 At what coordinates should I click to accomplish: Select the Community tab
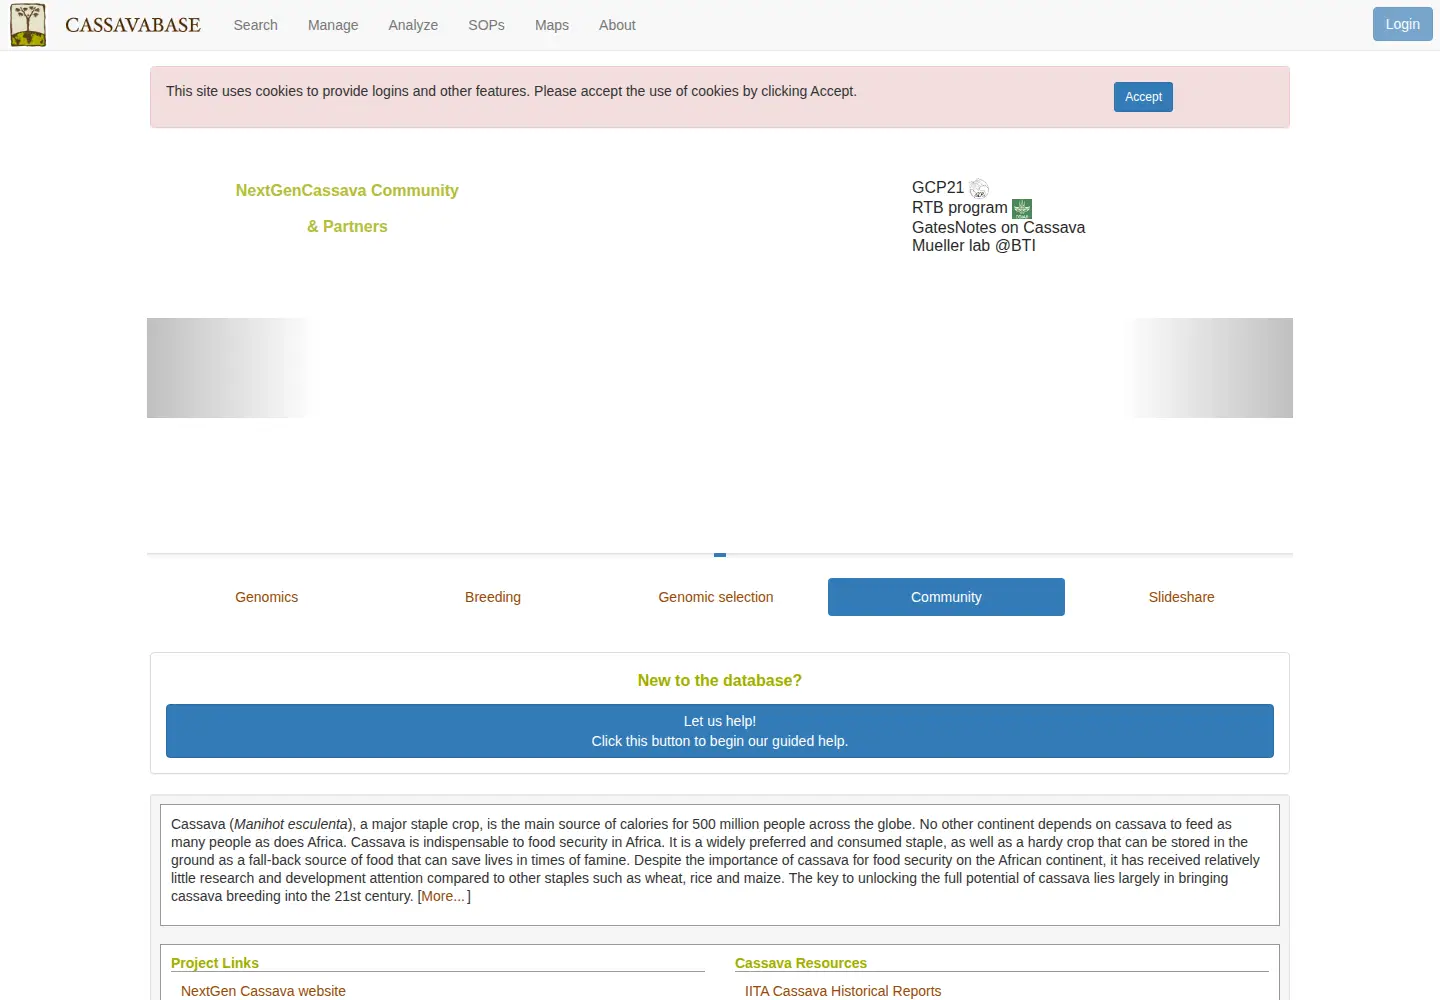pos(946,597)
